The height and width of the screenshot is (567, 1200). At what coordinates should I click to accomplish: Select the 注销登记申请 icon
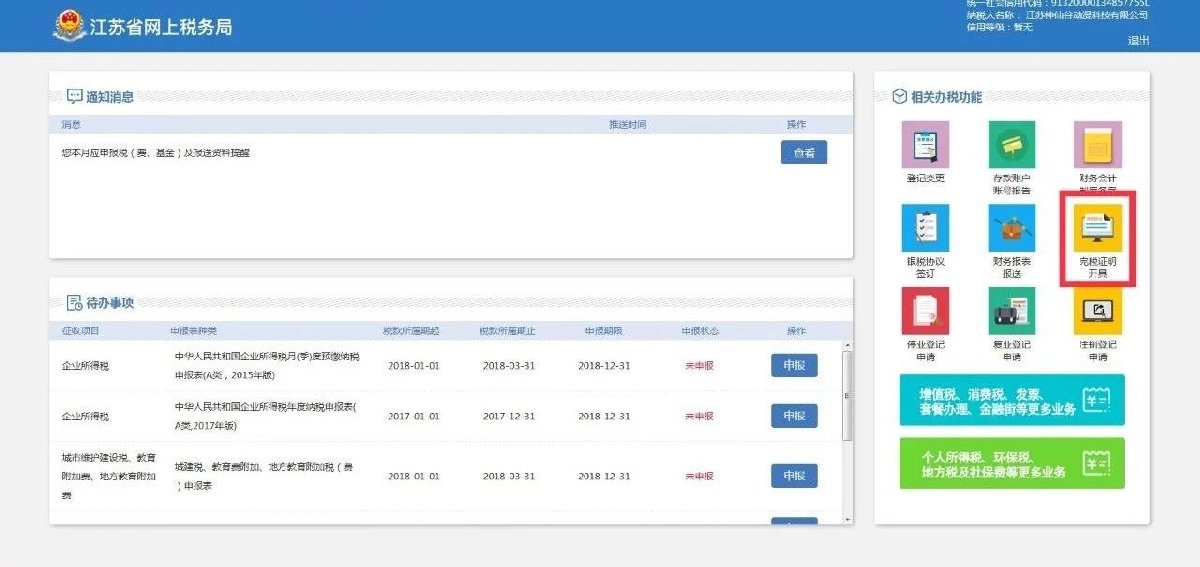1098,312
